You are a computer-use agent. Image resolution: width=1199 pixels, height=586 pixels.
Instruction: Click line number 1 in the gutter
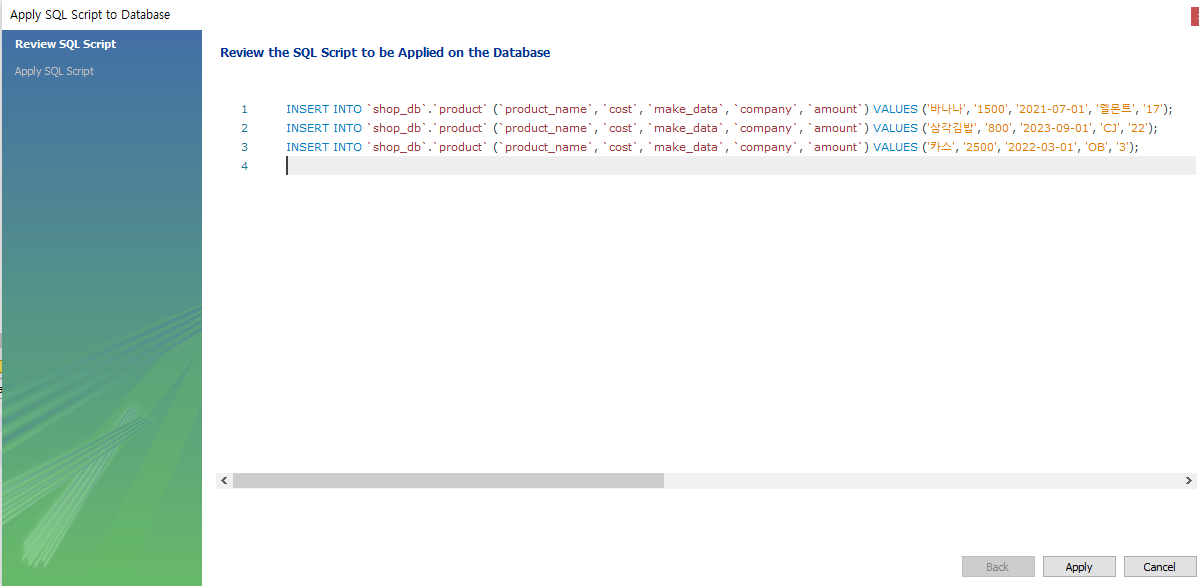pos(244,109)
